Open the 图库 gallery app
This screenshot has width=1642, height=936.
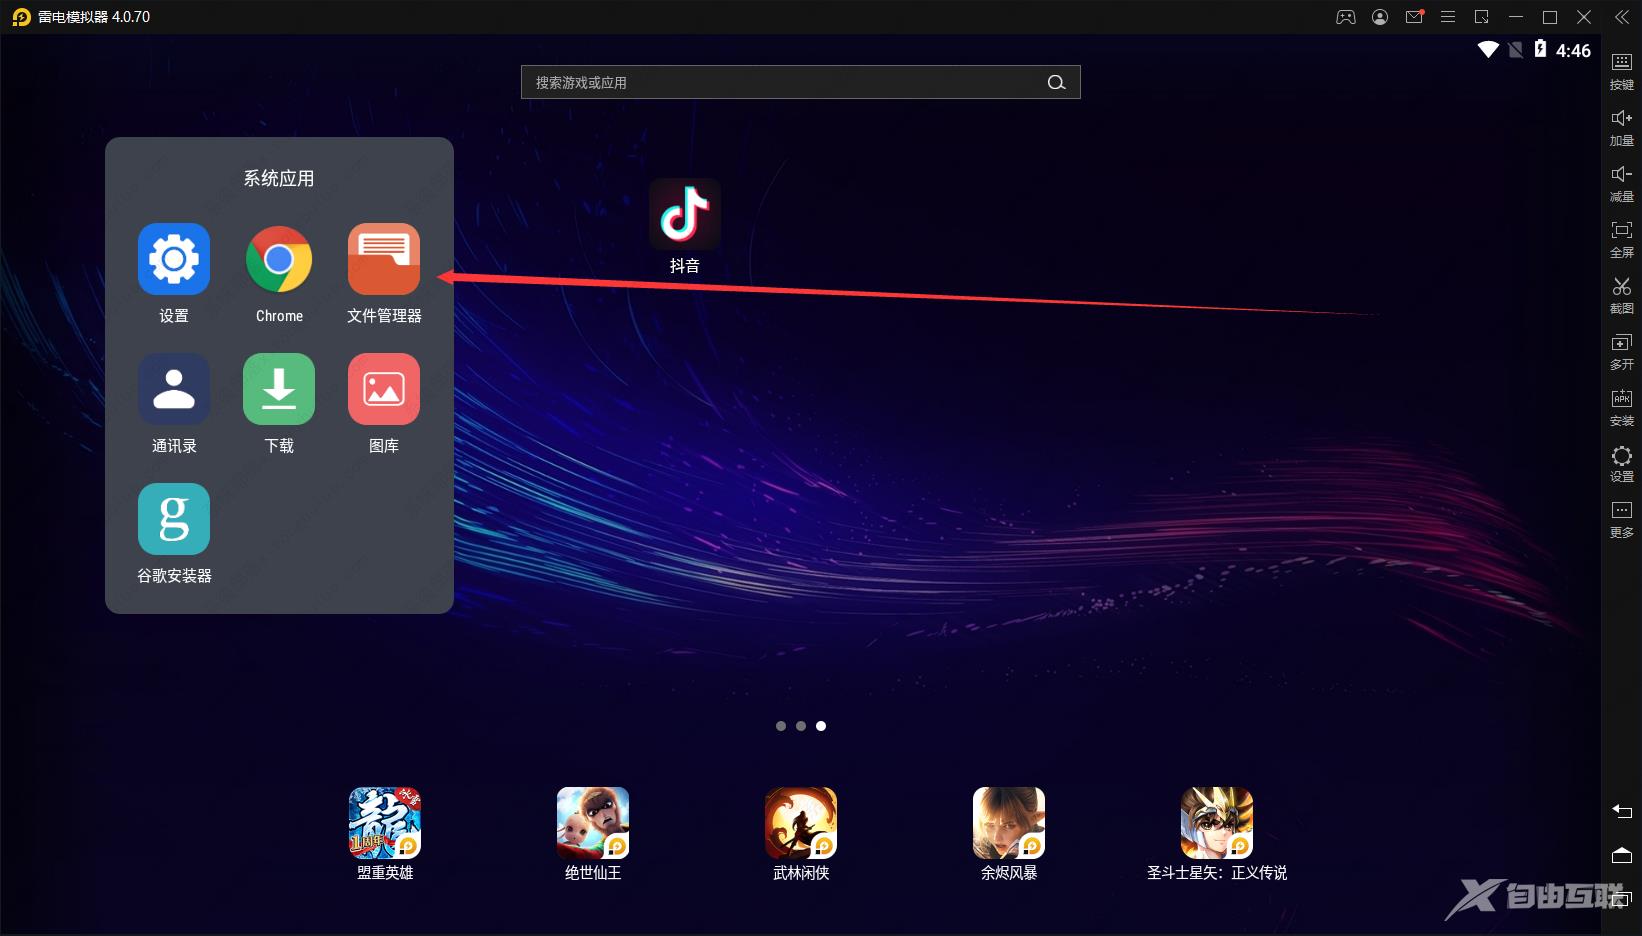point(384,389)
